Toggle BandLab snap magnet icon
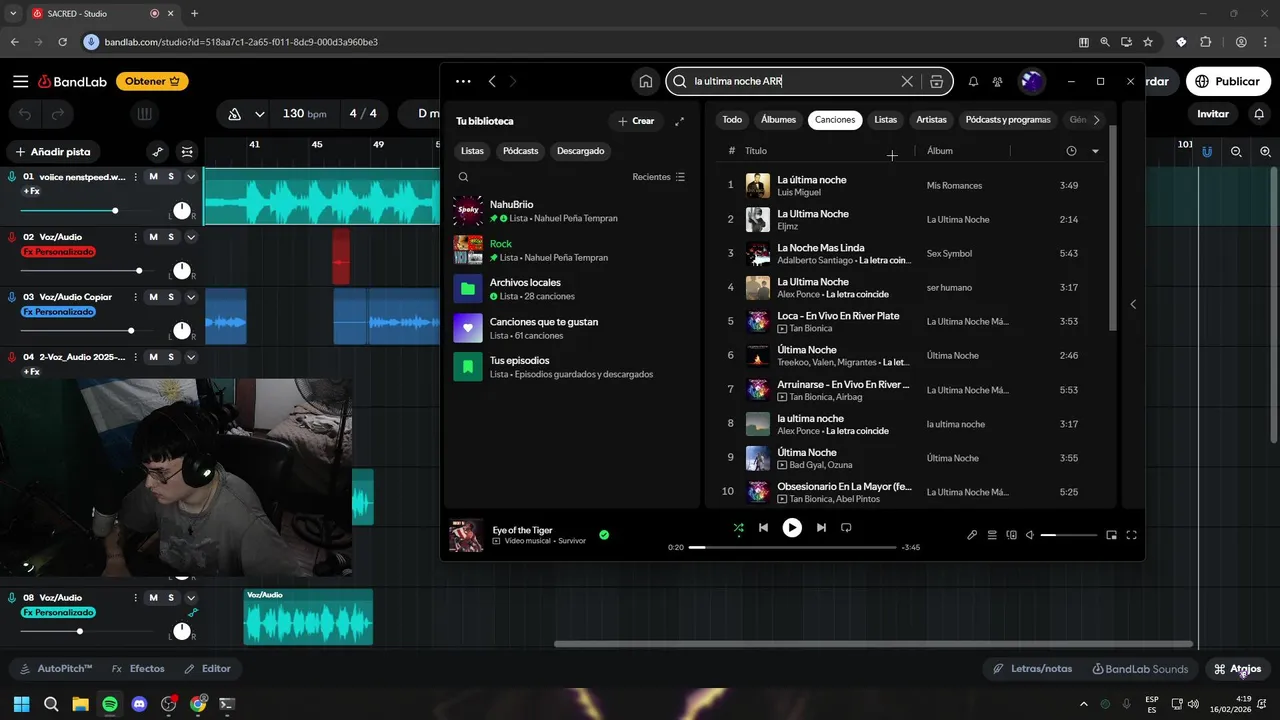This screenshot has height=720, width=1280. pos(1207,152)
